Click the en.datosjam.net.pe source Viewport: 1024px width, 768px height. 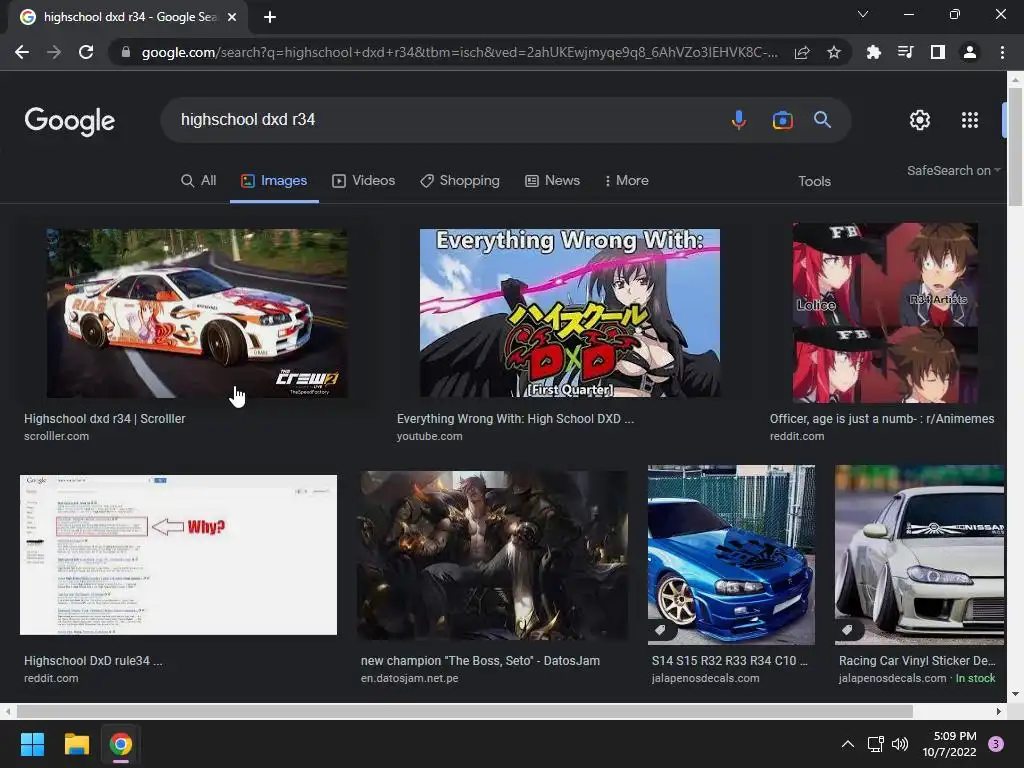[x=409, y=679]
